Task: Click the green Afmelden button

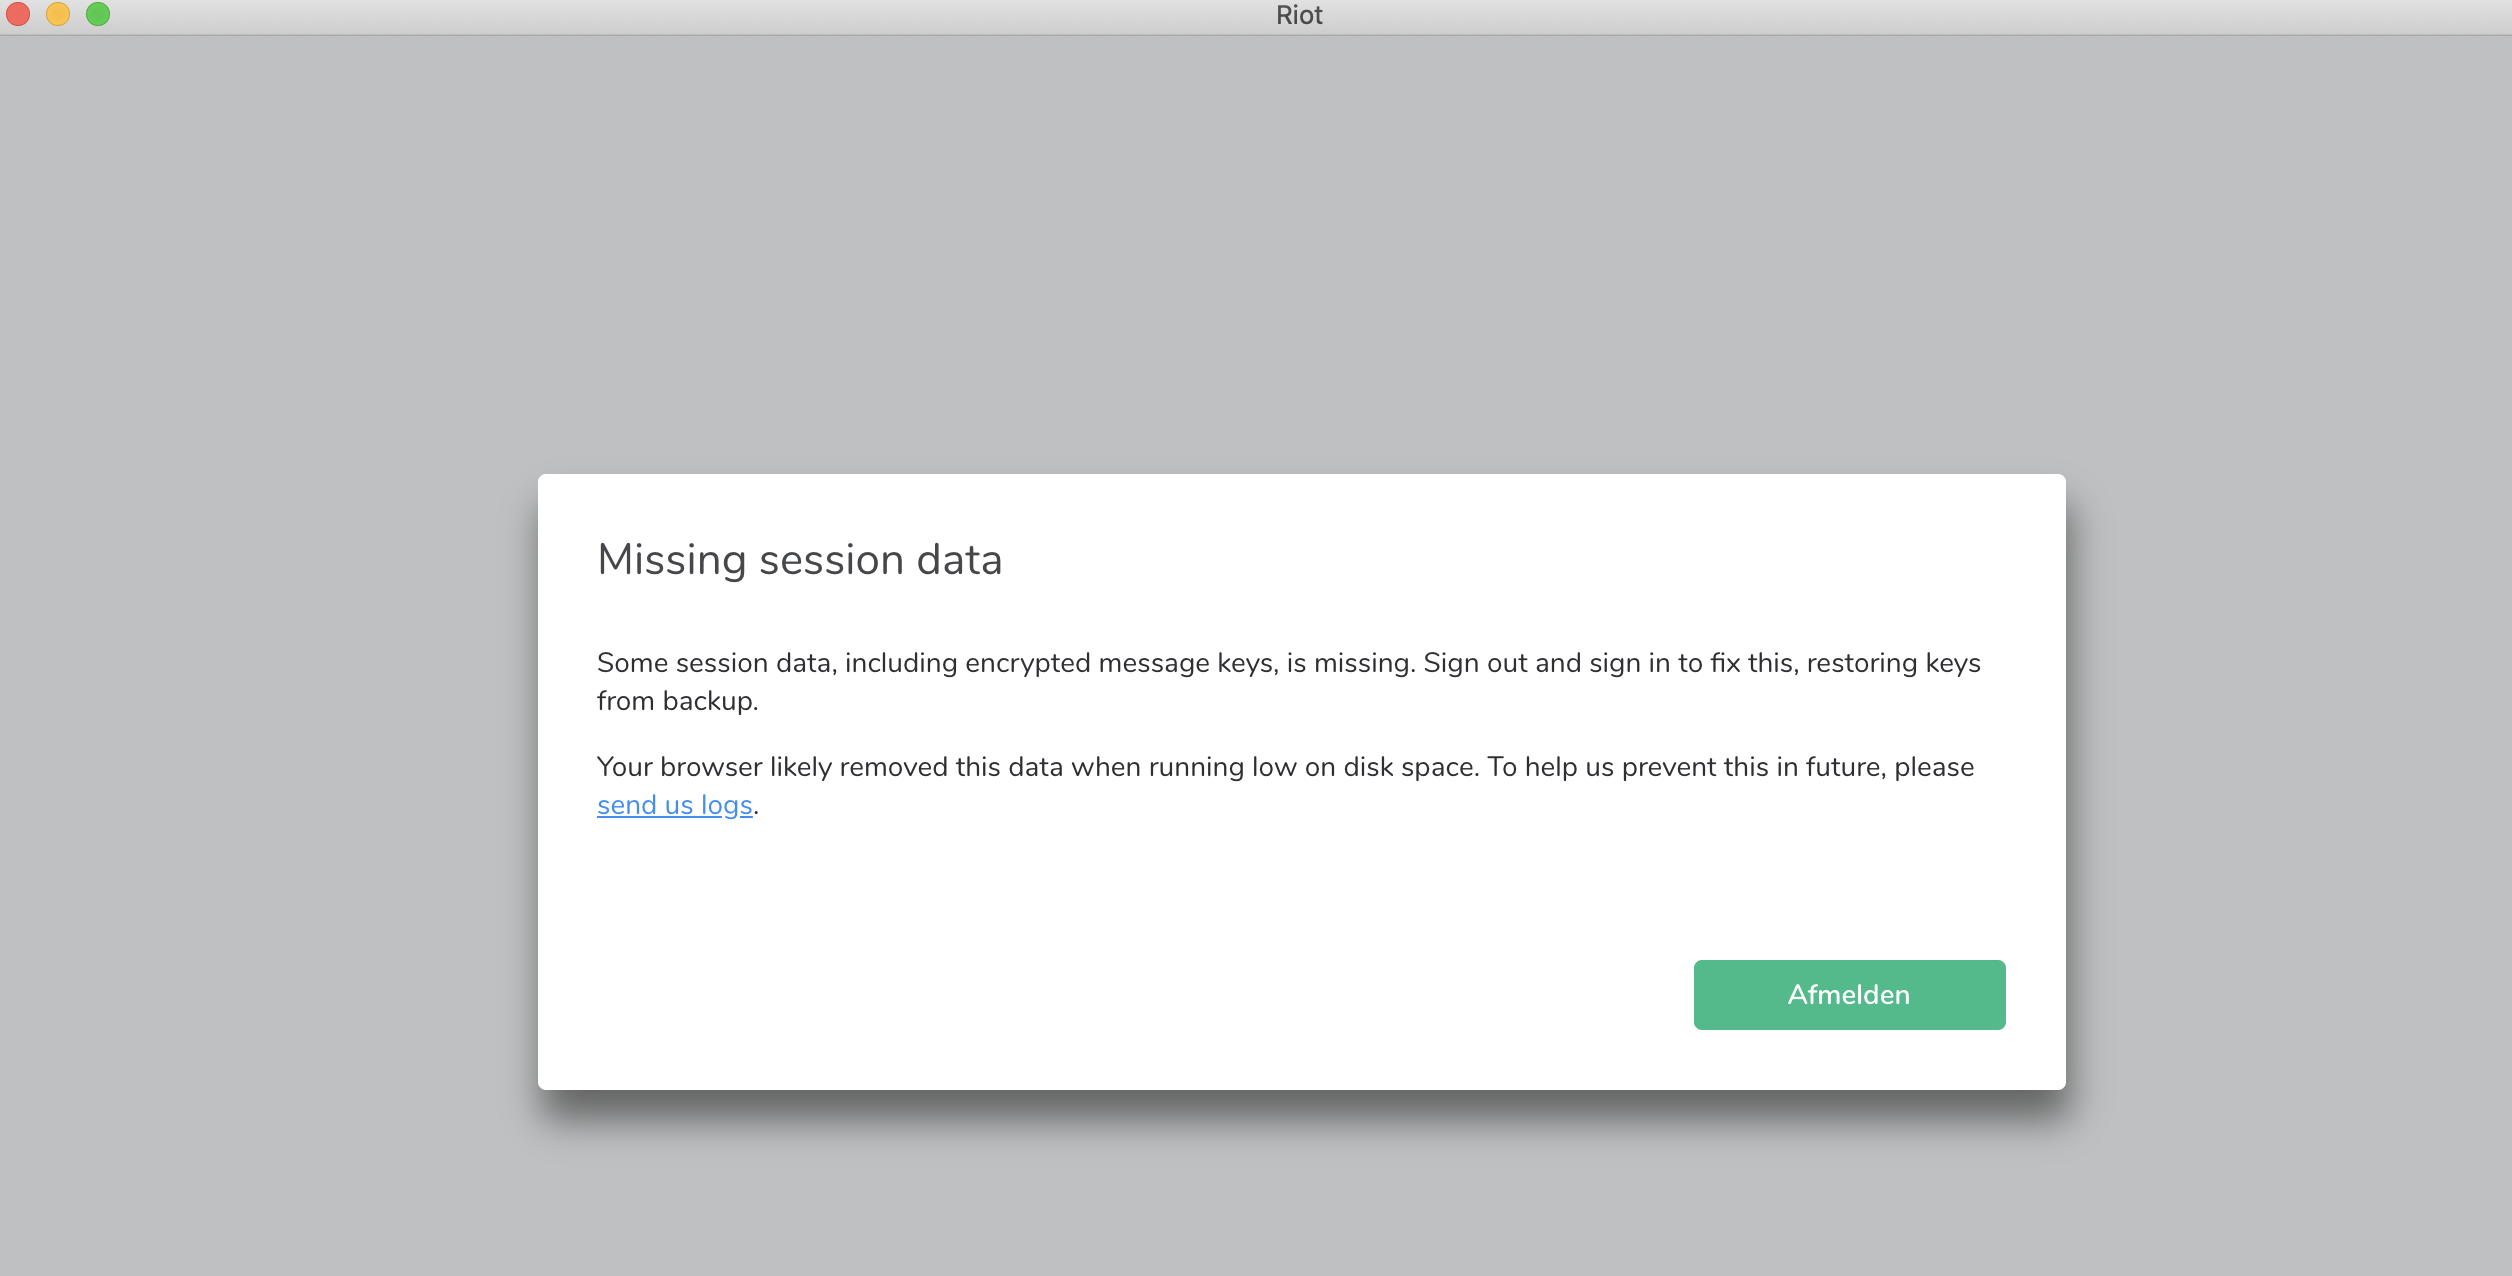Action: 1848,995
